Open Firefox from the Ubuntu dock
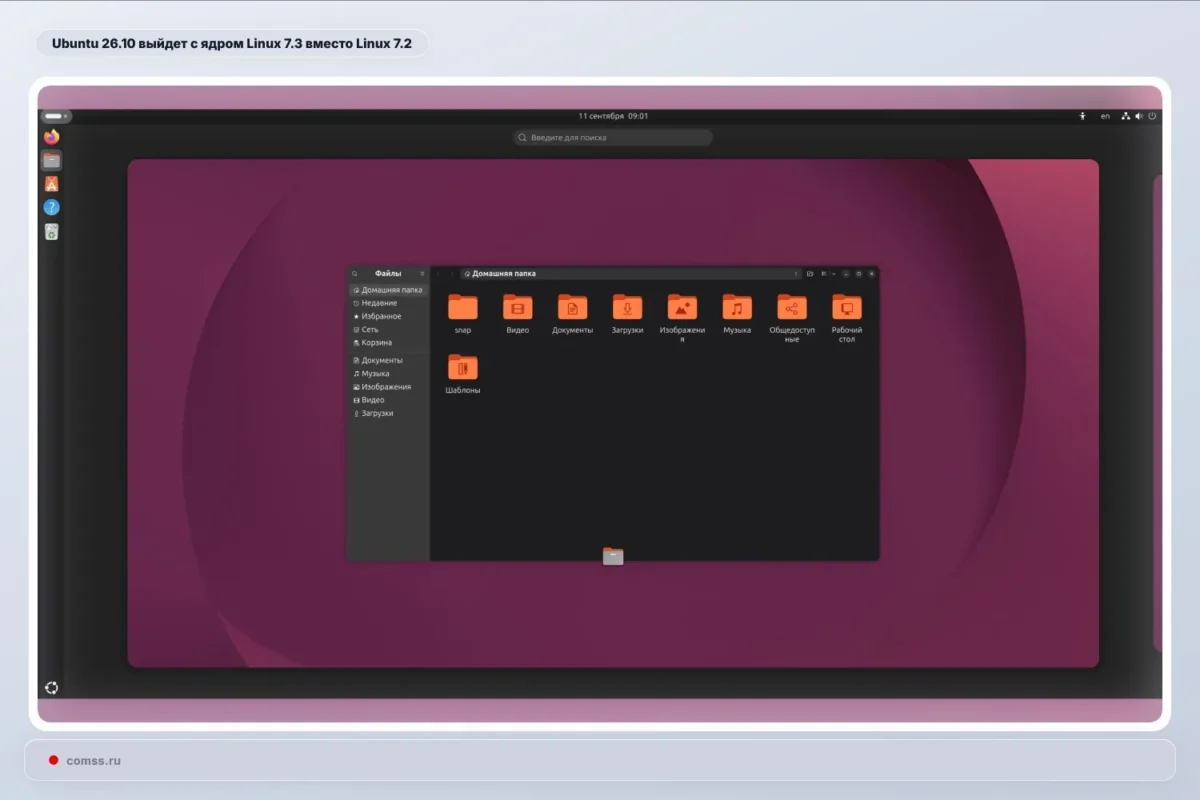 51,137
